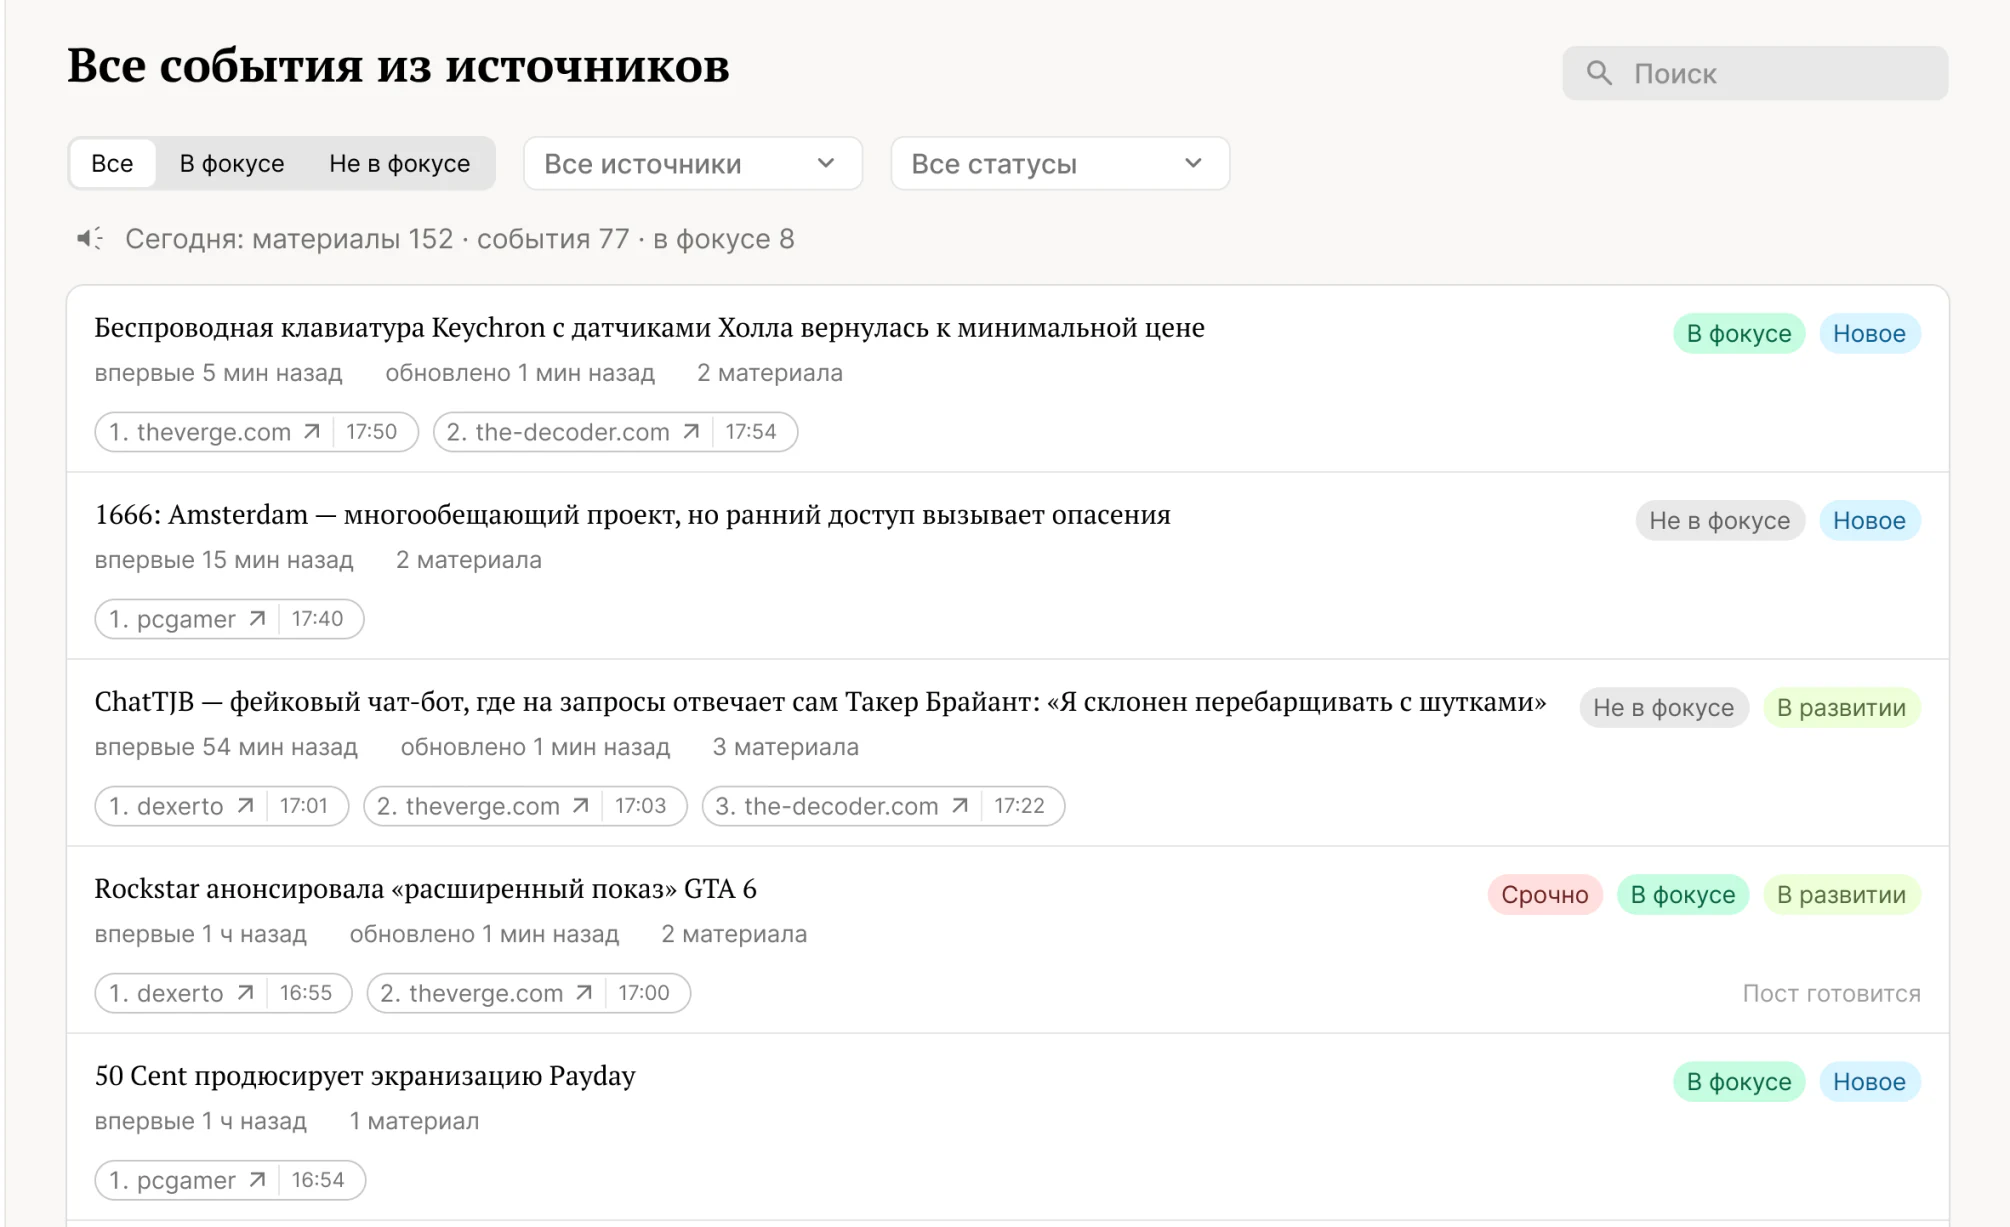Click «обновлено 1 мин назад» in Keychron row
This screenshot has width=2010, height=1227.
tap(520, 373)
